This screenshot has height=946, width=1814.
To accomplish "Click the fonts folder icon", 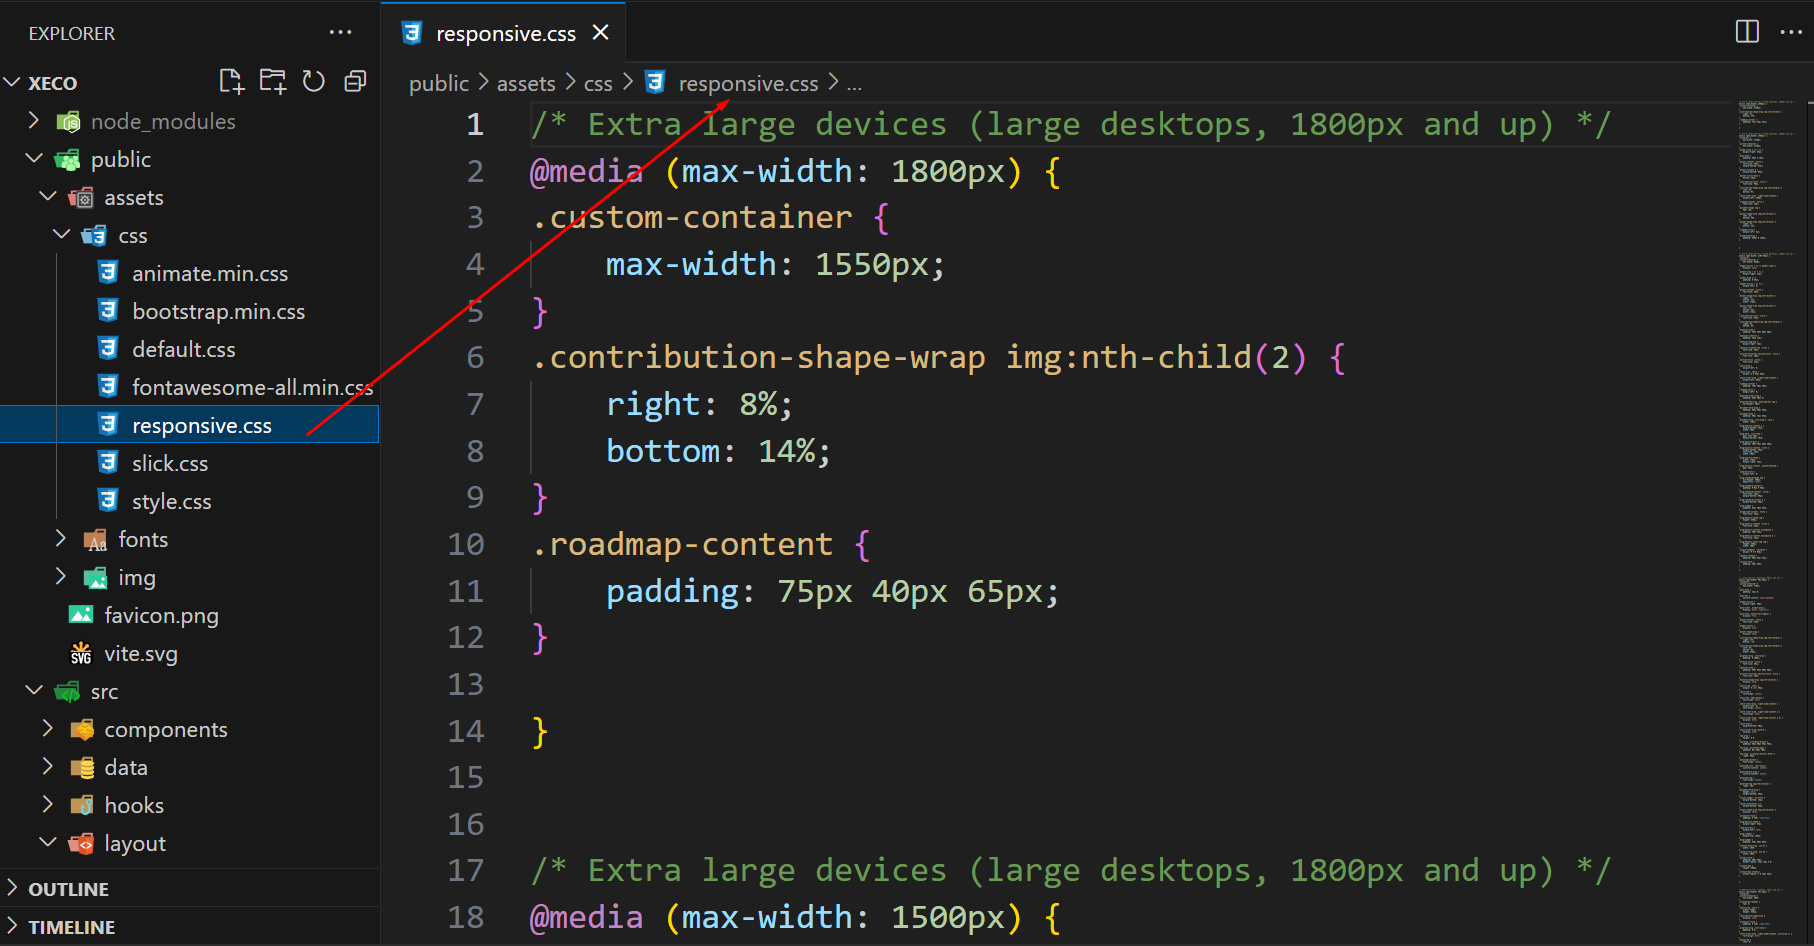I will [x=95, y=540].
